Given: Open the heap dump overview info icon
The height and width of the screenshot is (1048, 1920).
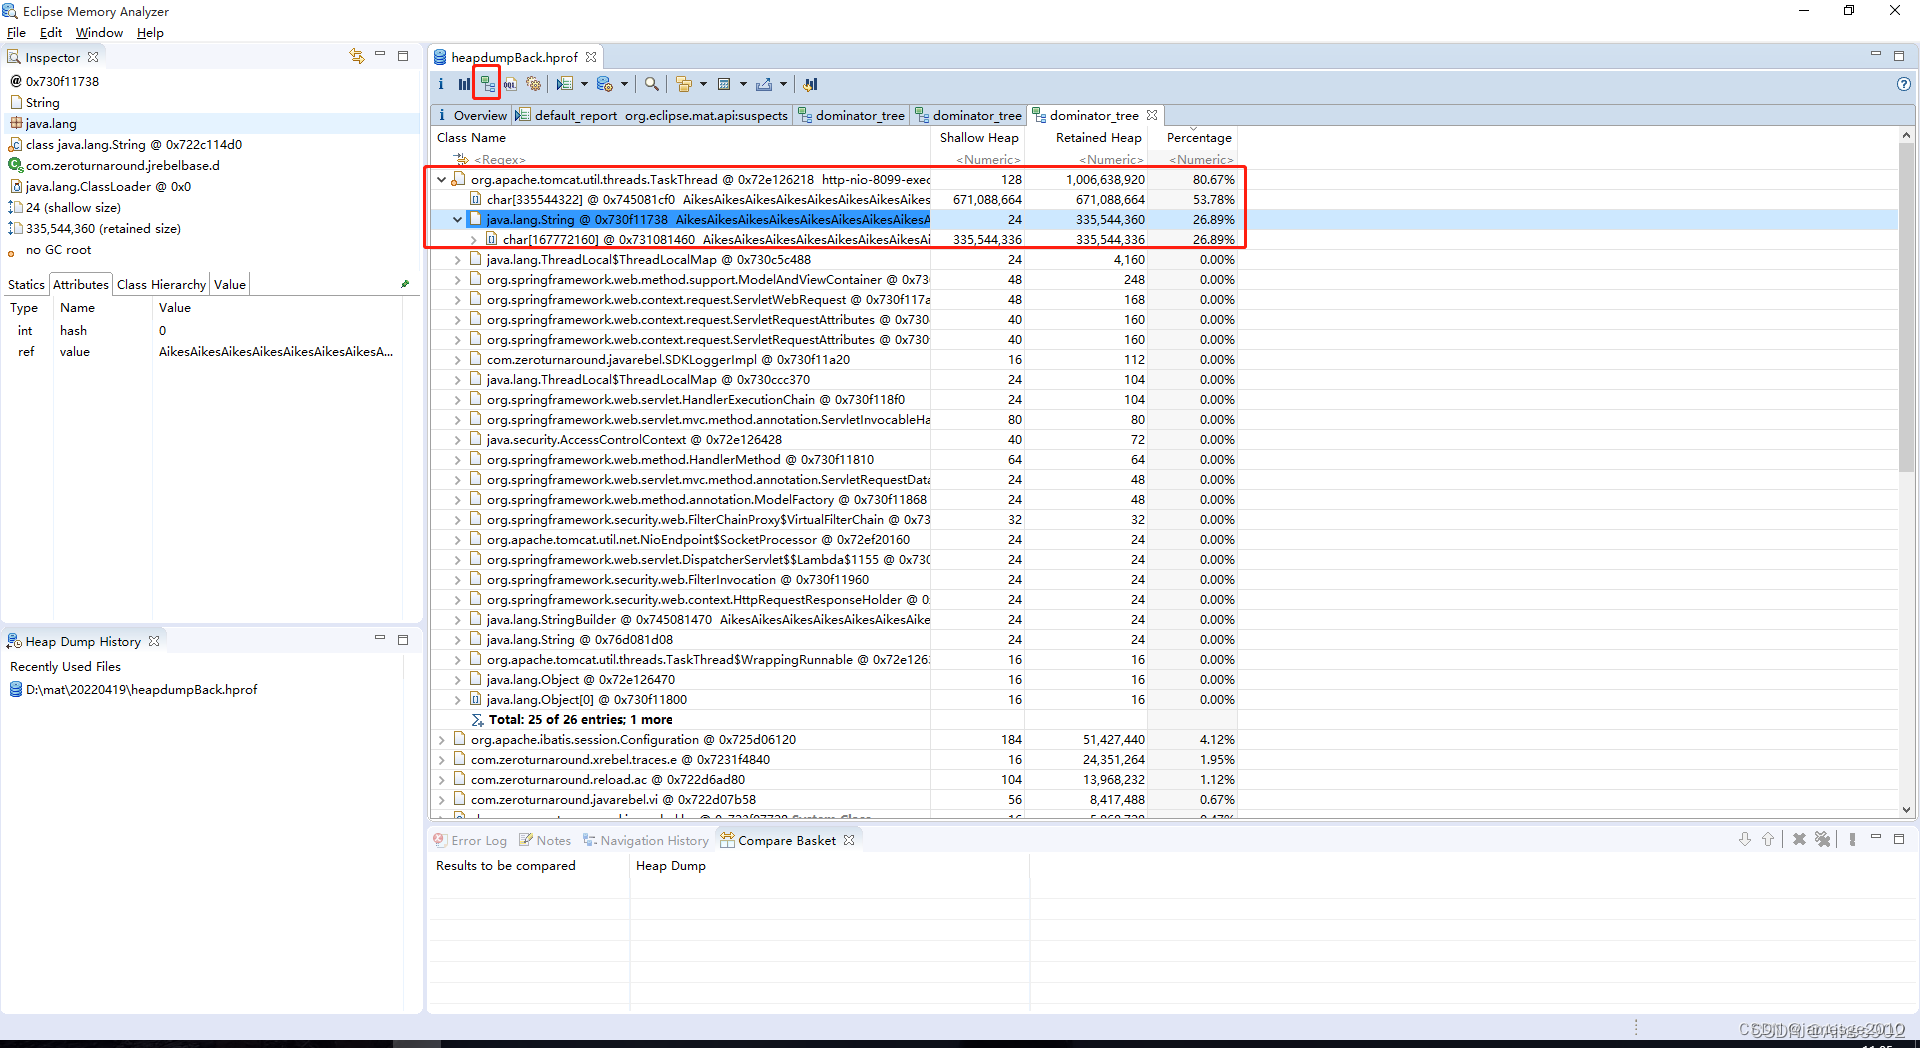Looking at the screenshot, I should tap(441, 84).
